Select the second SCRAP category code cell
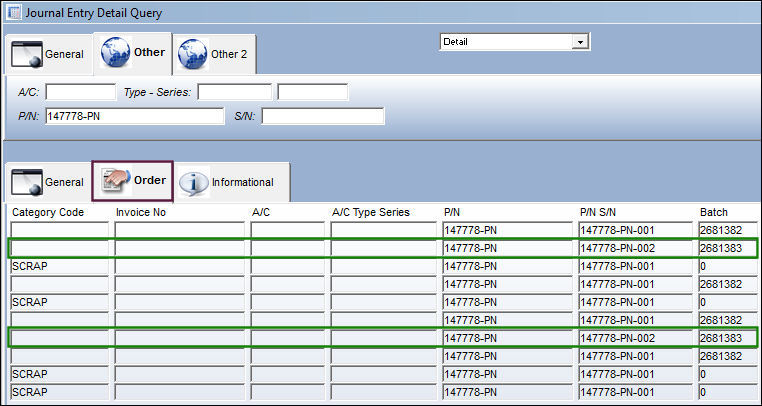The image size is (762, 406). point(60,302)
